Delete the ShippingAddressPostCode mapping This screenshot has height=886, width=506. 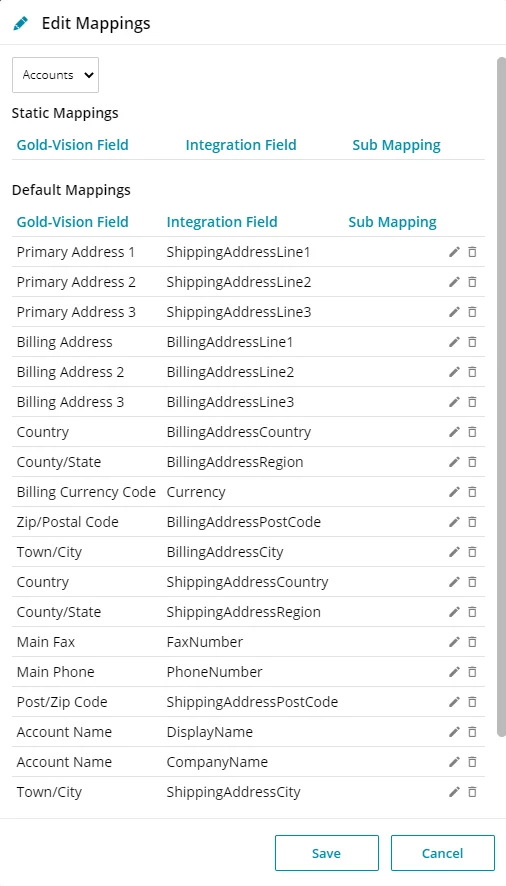(472, 702)
